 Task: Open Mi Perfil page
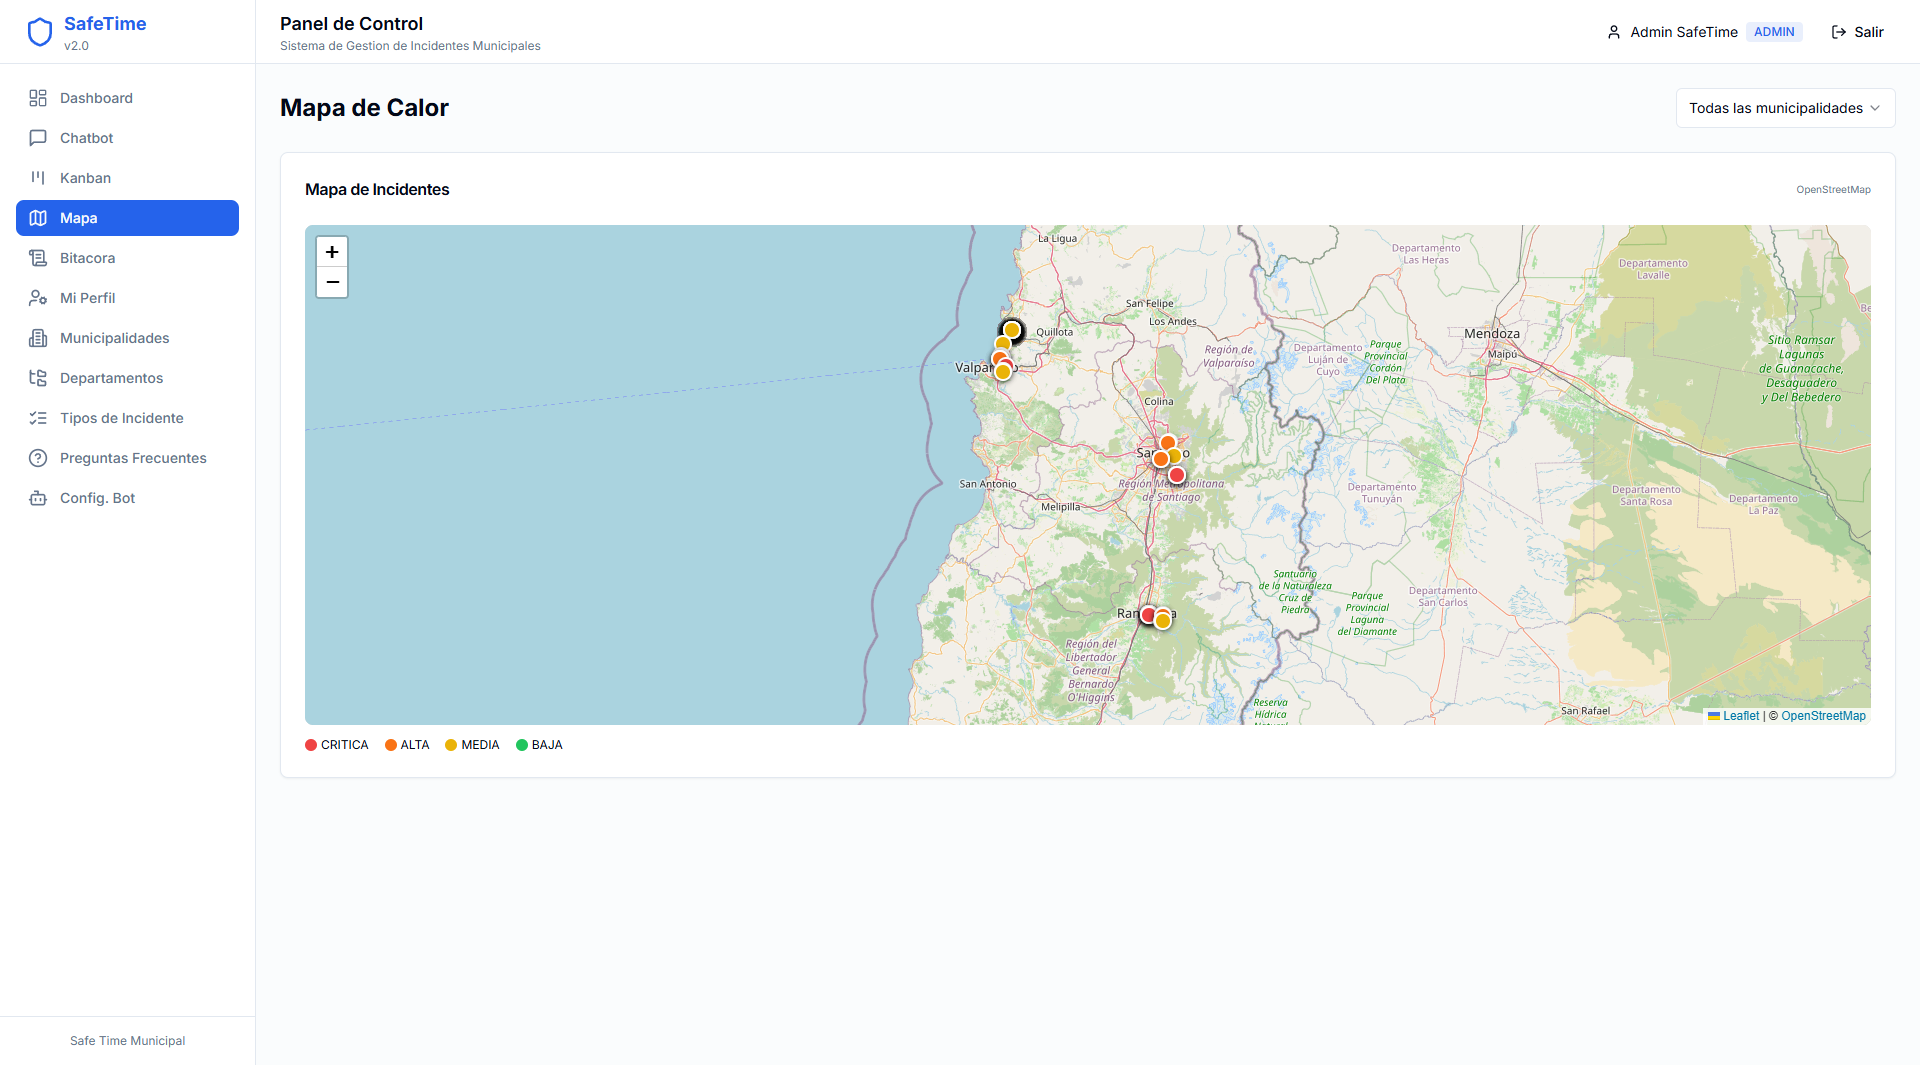127,298
